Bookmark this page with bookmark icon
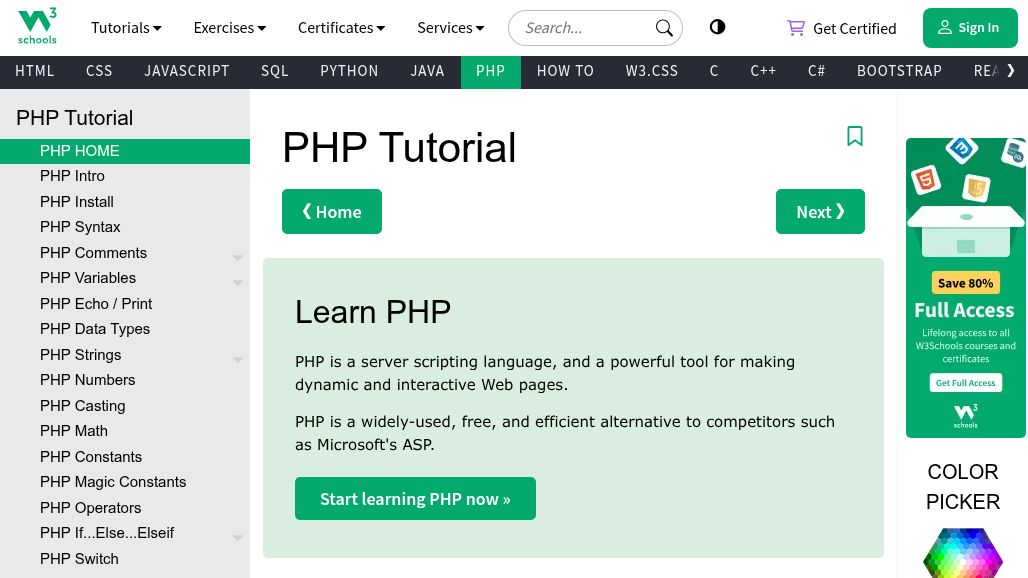 coord(854,136)
